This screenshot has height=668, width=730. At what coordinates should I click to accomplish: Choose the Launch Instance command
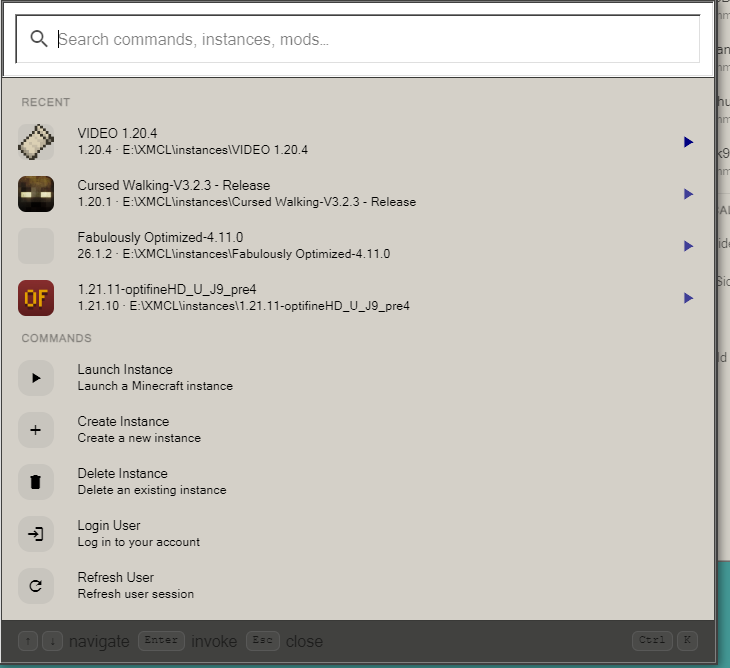(x=358, y=378)
